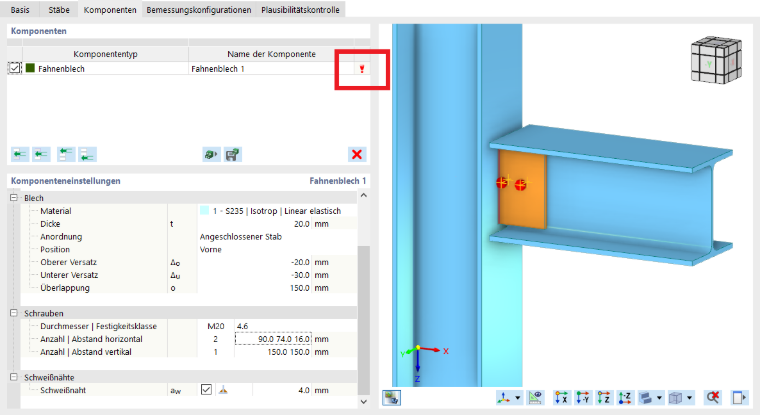Open the Plausibilitätskontrolle tab
Viewport: 760px width, 415px height.
(301, 10)
